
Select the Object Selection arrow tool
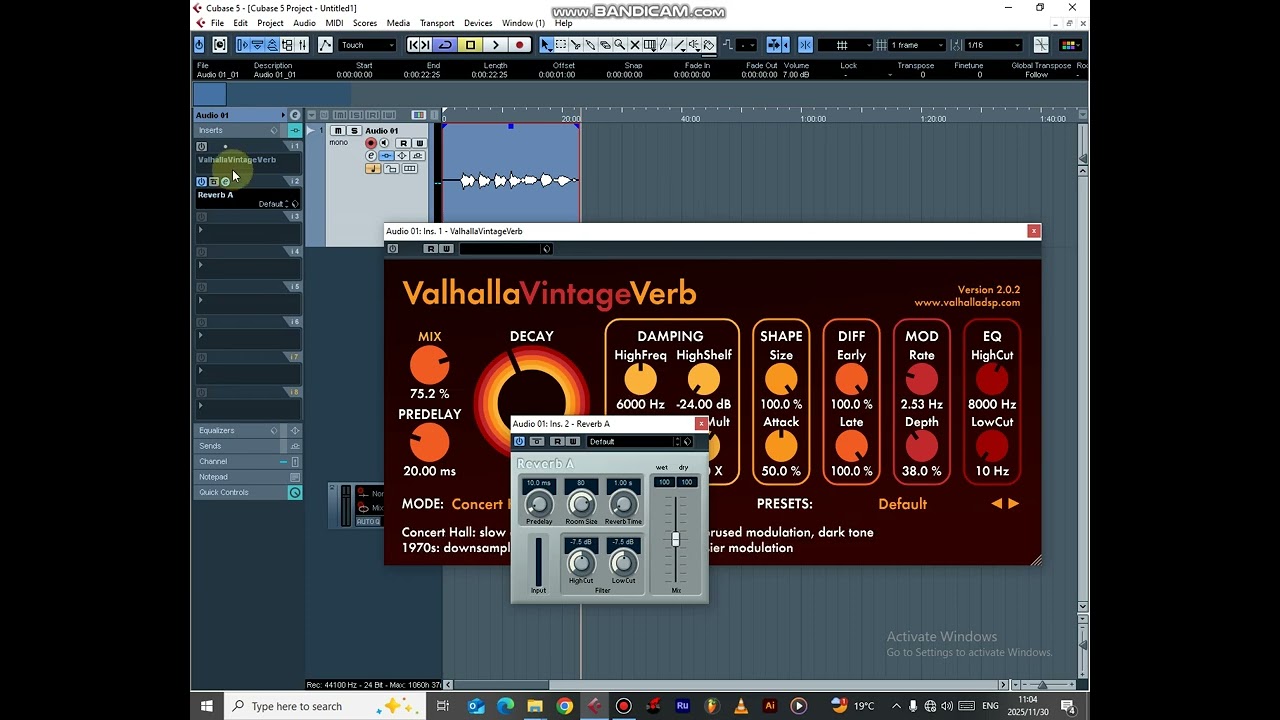[x=546, y=45]
